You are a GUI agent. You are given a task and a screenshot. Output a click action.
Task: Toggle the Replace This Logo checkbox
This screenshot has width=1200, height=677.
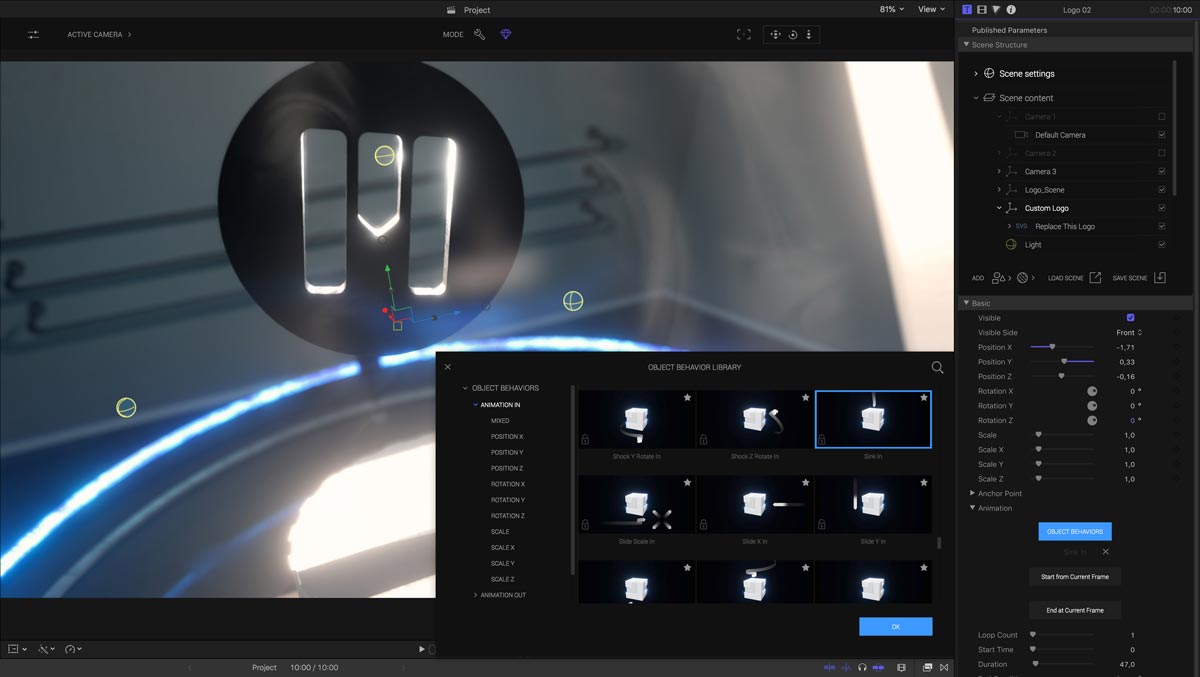pyautogui.click(x=1162, y=226)
